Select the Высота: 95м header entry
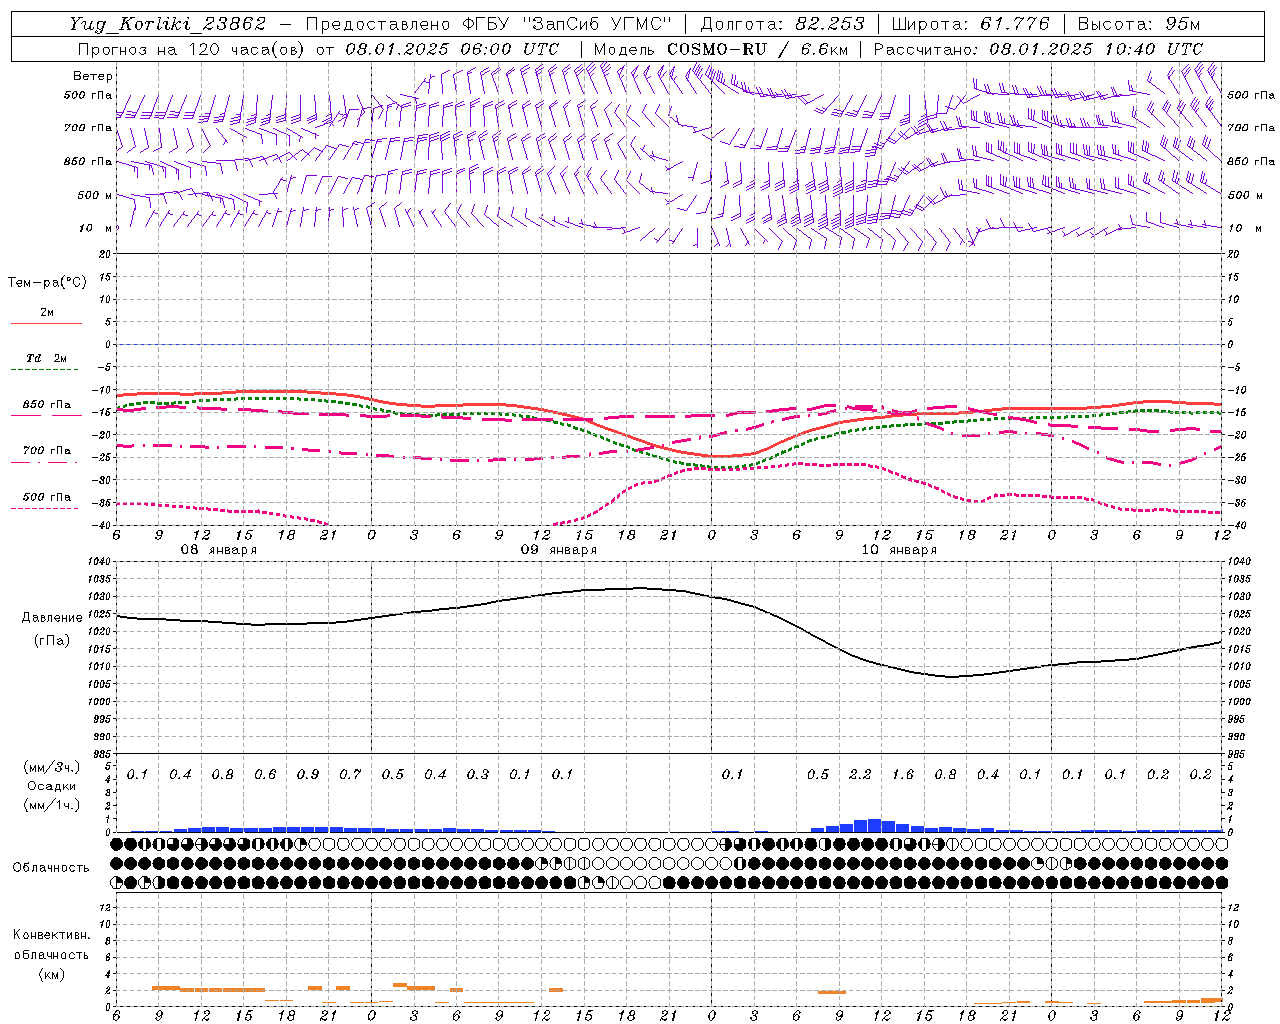This screenshot has width=1280, height=1024. point(1138,24)
